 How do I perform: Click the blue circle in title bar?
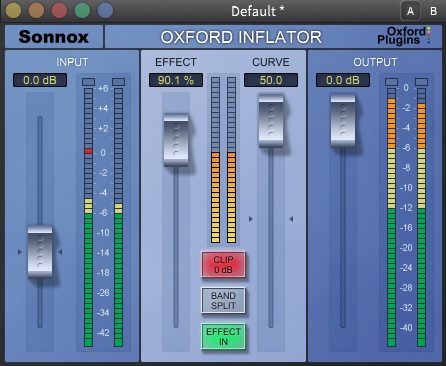105,10
